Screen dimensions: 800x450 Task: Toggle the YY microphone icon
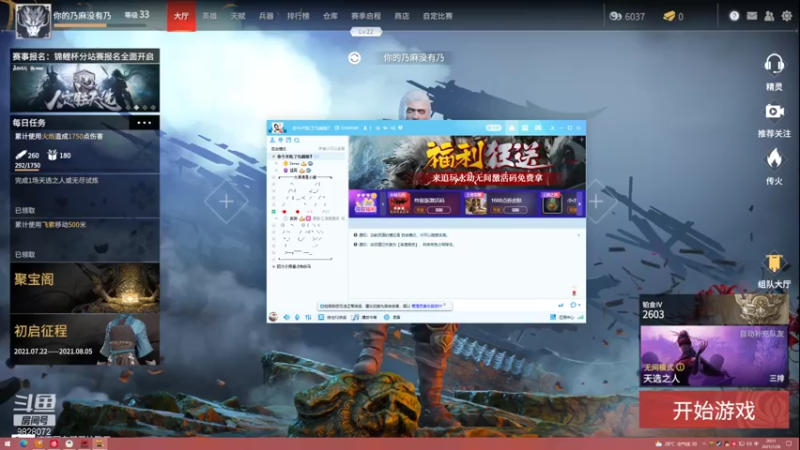(x=297, y=317)
